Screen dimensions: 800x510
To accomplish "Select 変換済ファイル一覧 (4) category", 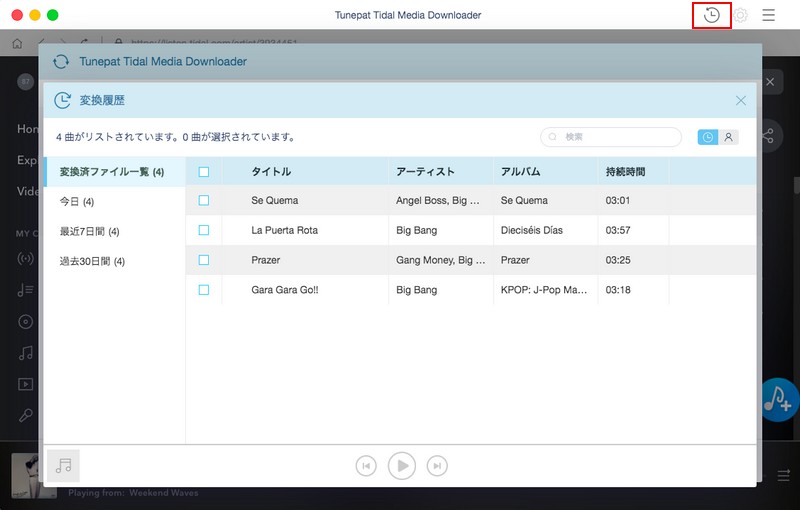I will click(114, 172).
